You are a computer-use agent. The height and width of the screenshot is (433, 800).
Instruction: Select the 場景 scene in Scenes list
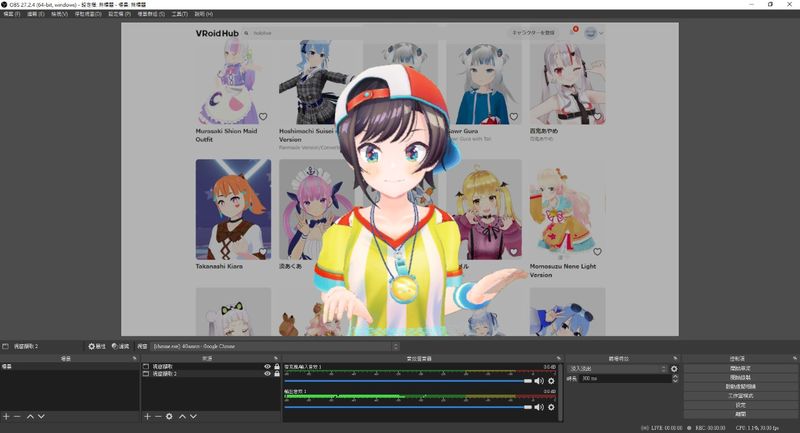pos(69,367)
